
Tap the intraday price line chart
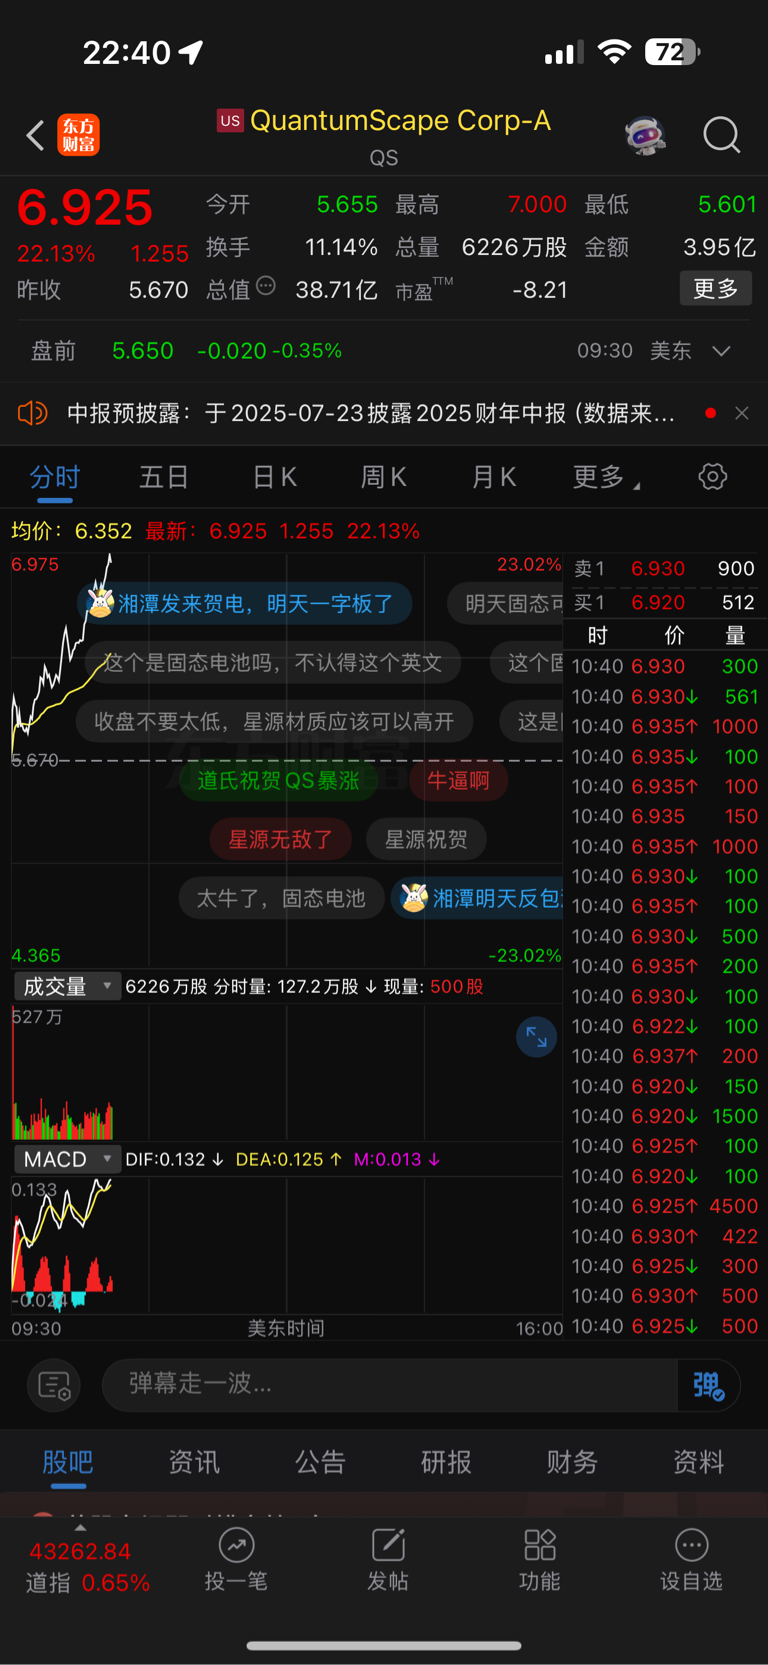click(x=287, y=760)
